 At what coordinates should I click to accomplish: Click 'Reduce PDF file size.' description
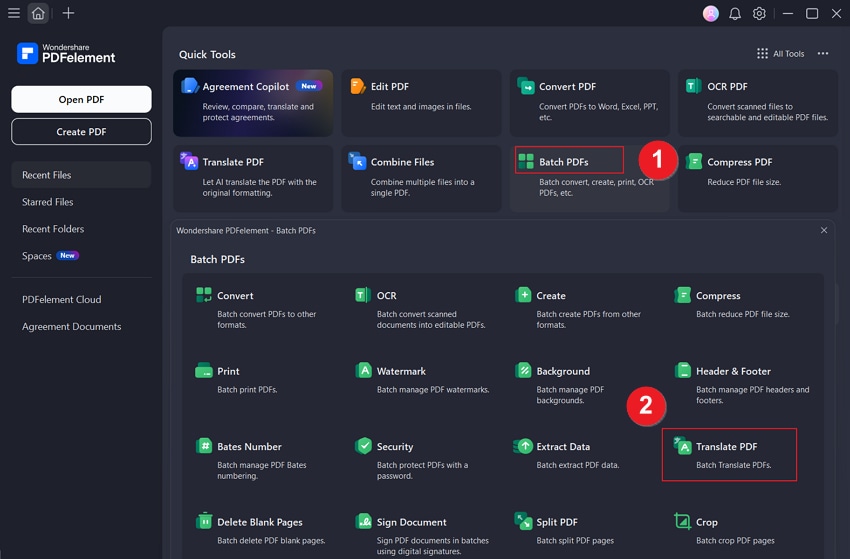point(744,182)
